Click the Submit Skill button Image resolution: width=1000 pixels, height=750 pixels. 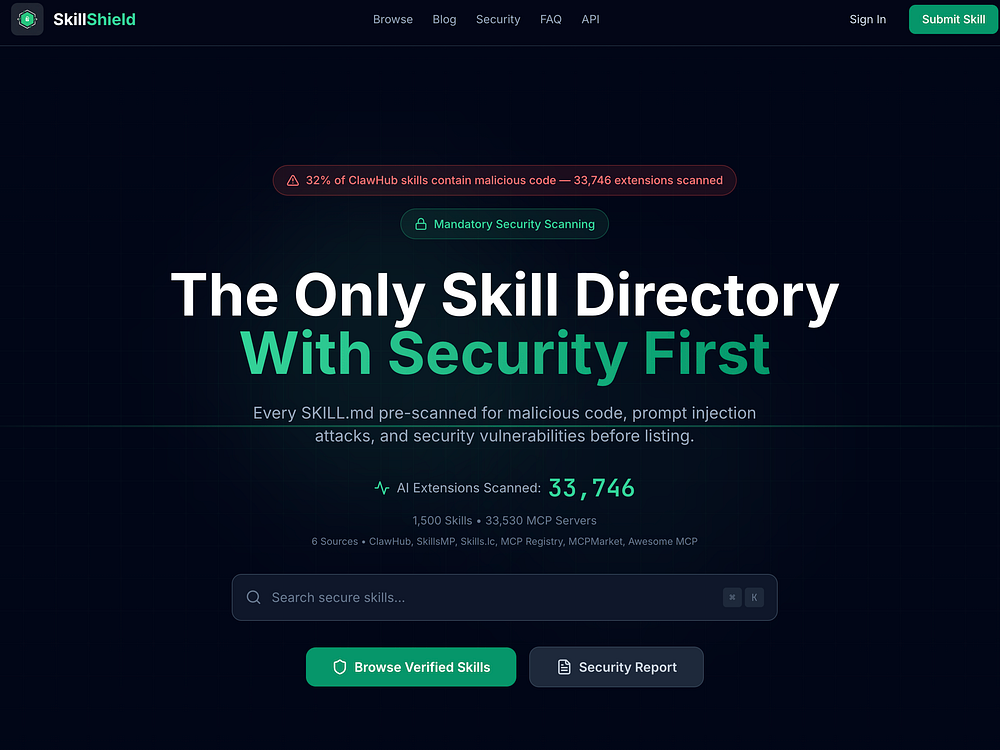(x=953, y=19)
